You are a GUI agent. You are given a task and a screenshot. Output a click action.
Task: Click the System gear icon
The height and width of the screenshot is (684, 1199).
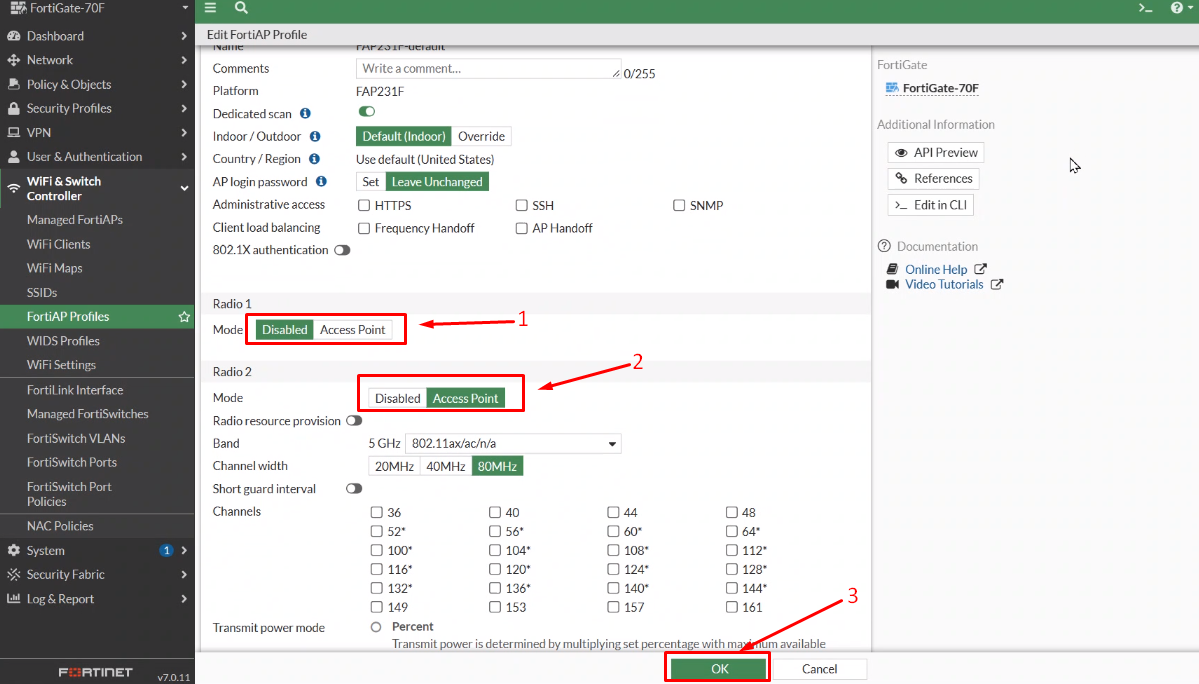[x=13, y=550]
